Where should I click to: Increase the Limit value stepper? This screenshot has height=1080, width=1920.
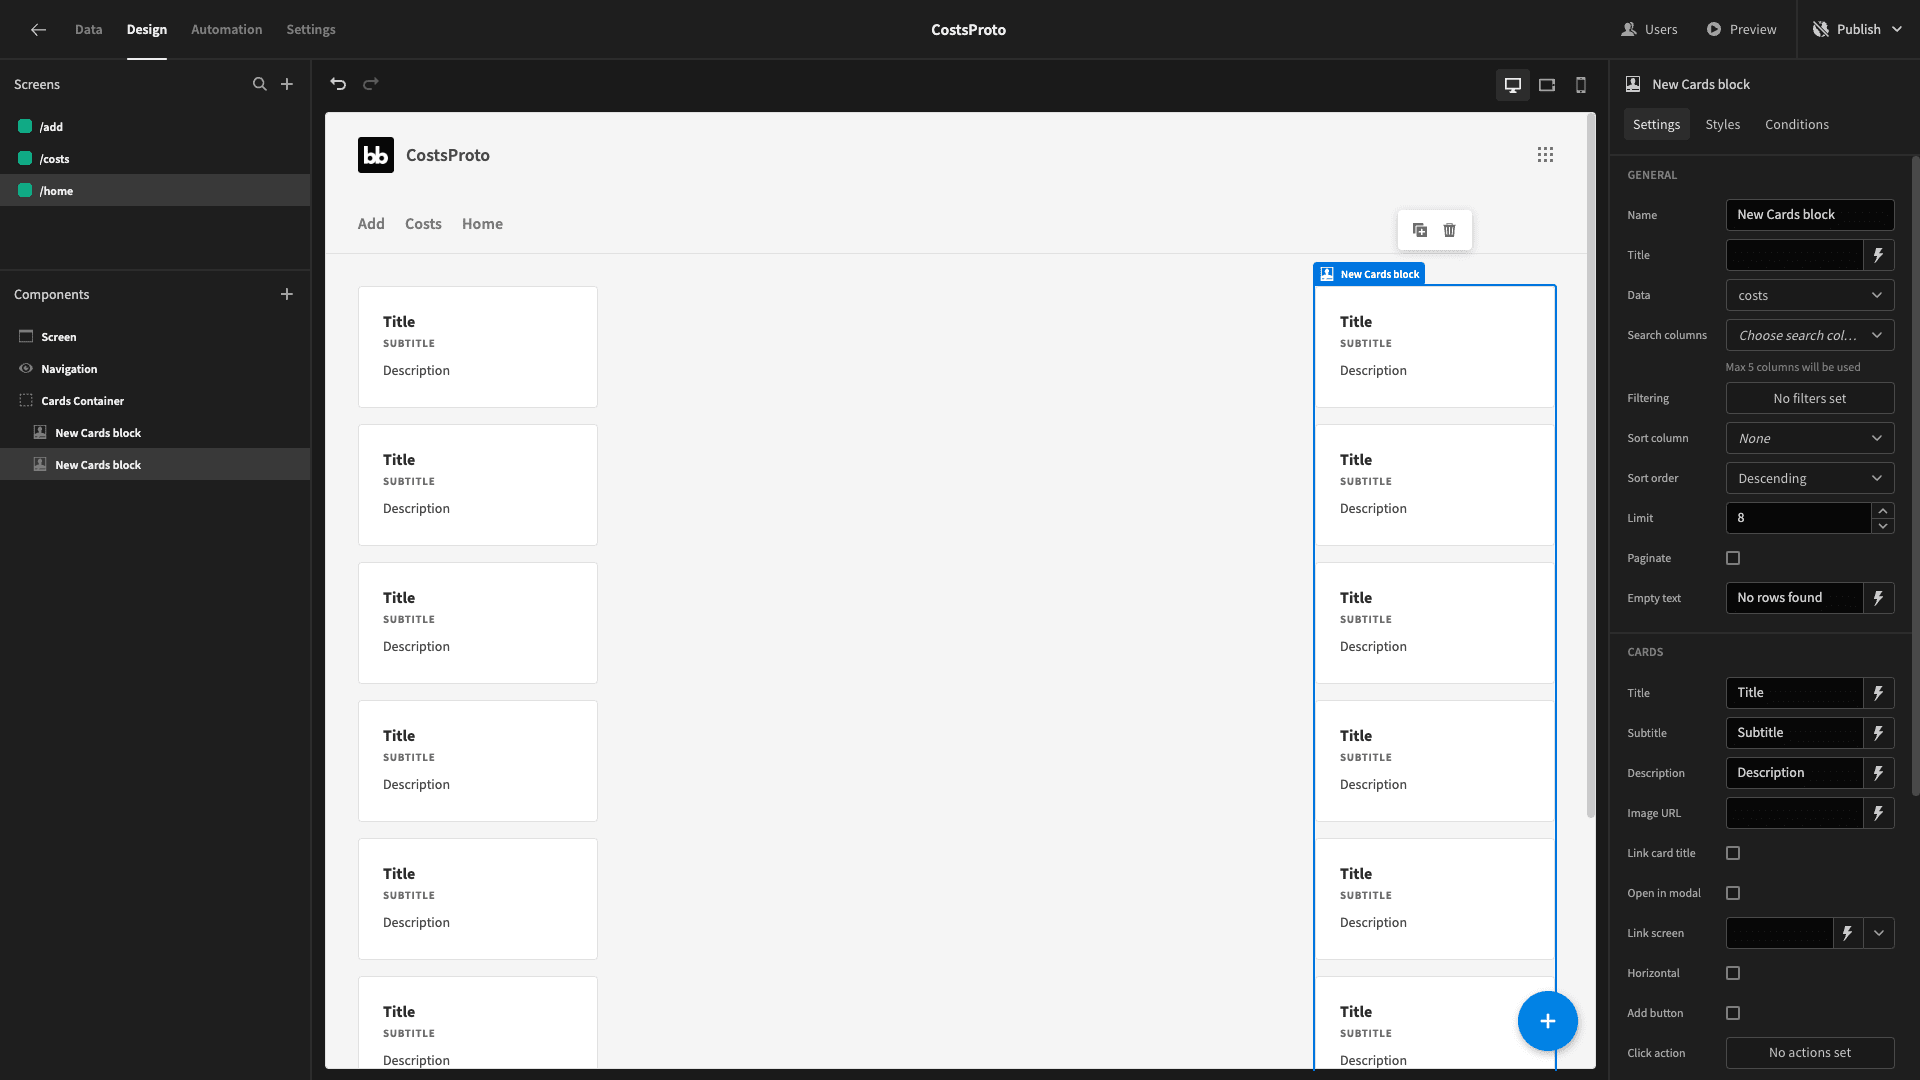tap(1882, 511)
